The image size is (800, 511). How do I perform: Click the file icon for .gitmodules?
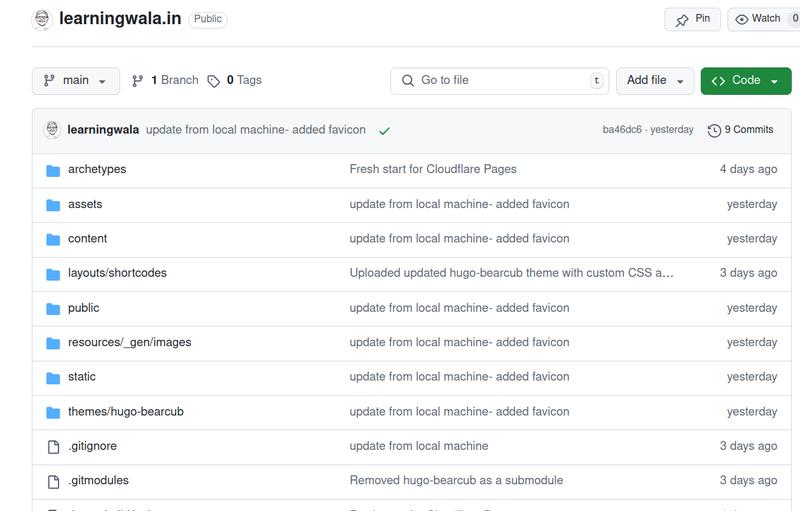point(53,481)
